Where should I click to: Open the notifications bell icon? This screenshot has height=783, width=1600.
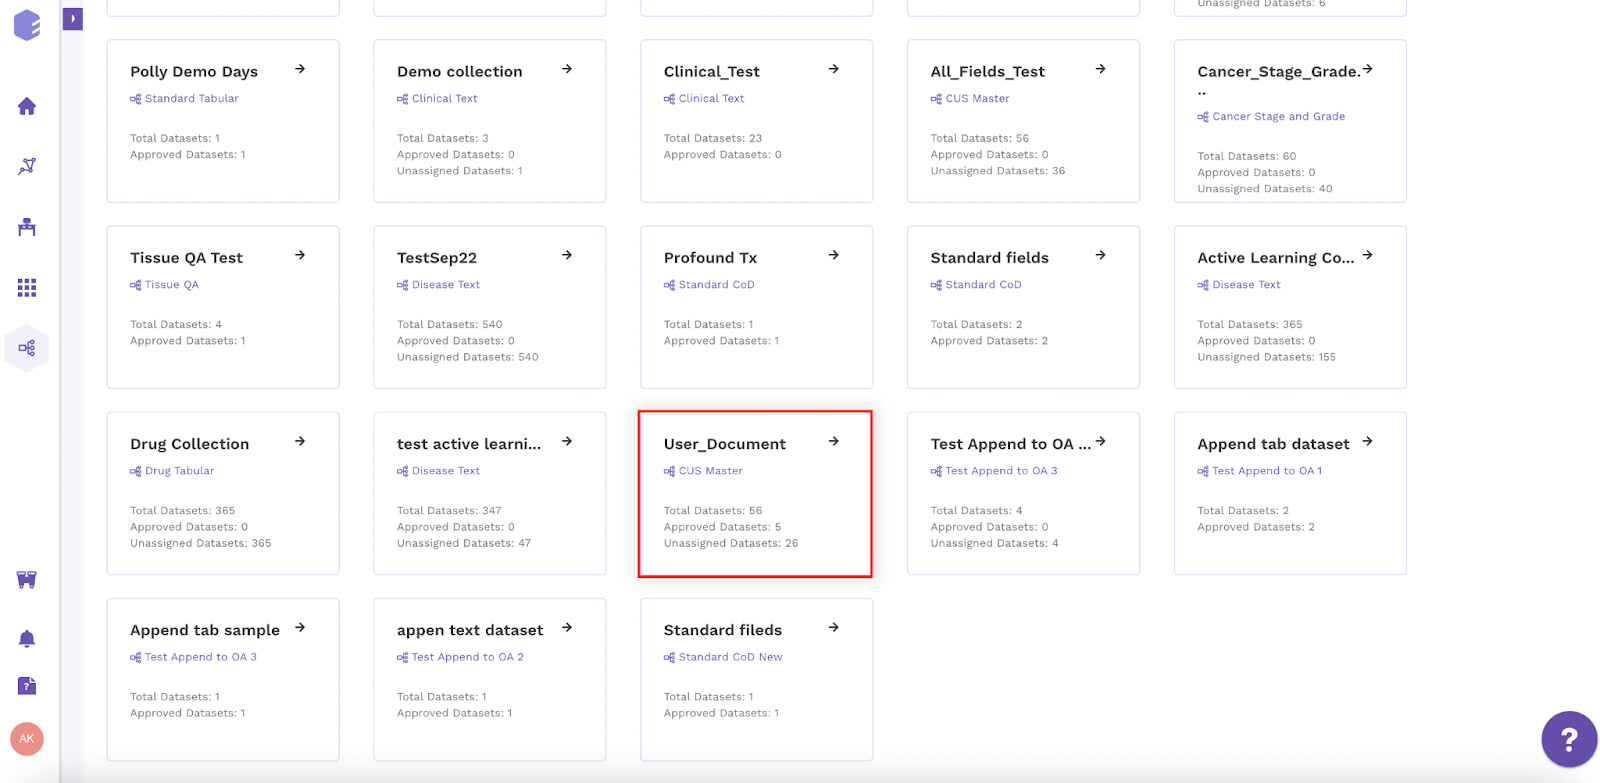click(x=27, y=638)
